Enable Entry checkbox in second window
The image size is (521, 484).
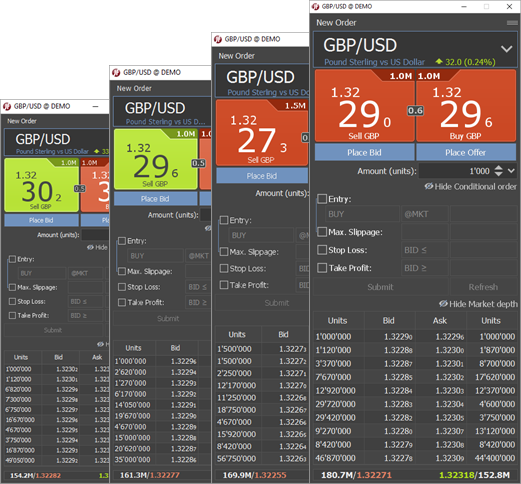pos(122,241)
